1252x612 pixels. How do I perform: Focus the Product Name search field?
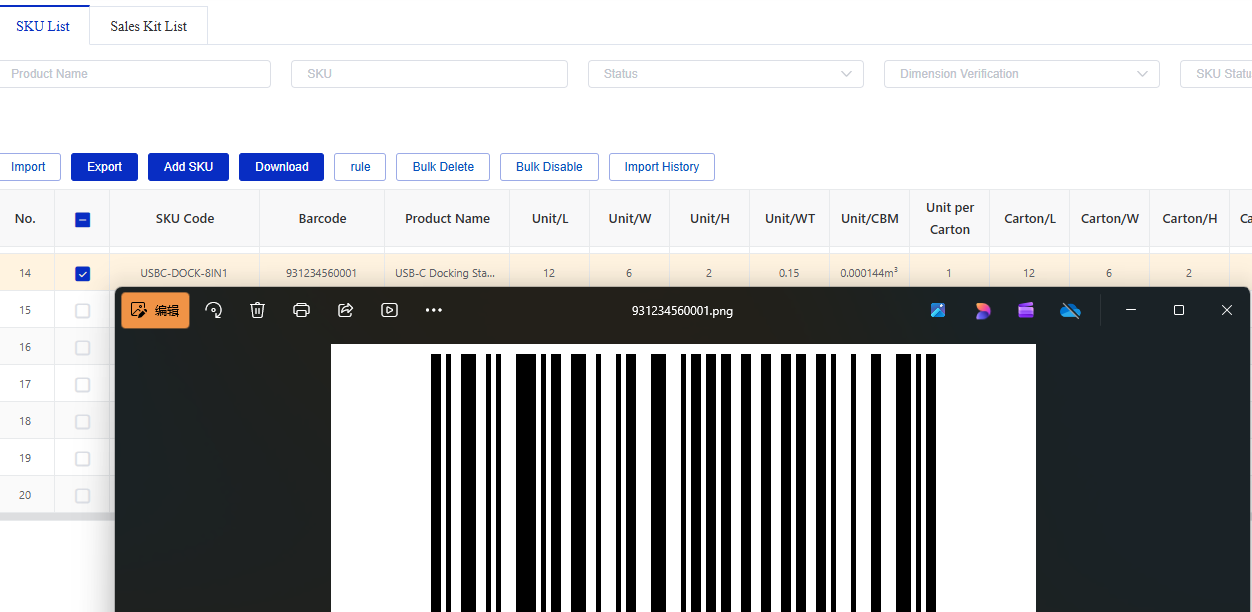click(x=135, y=74)
